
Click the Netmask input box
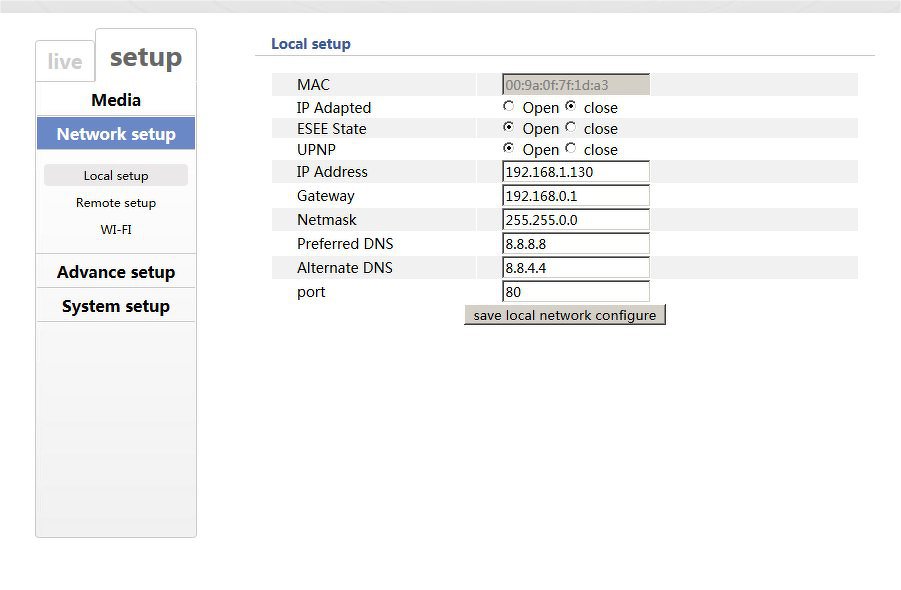[576, 220]
